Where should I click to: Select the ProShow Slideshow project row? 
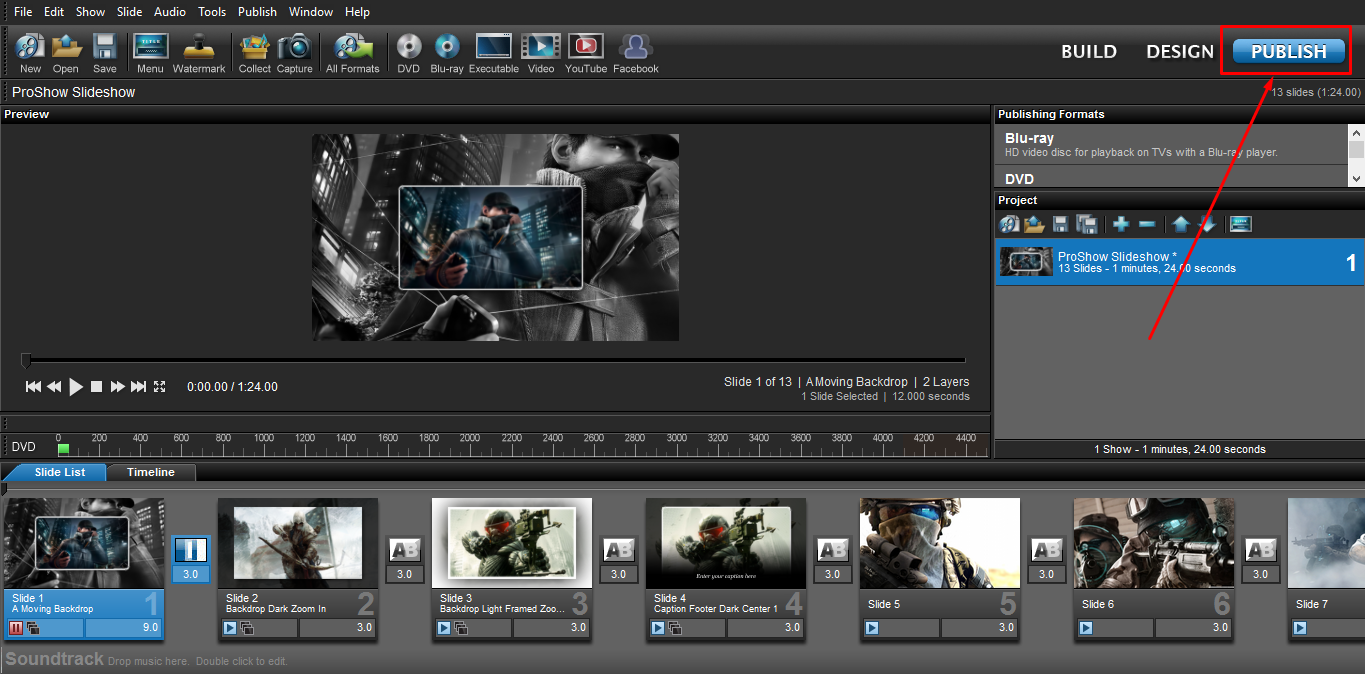[x=1179, y=262]
